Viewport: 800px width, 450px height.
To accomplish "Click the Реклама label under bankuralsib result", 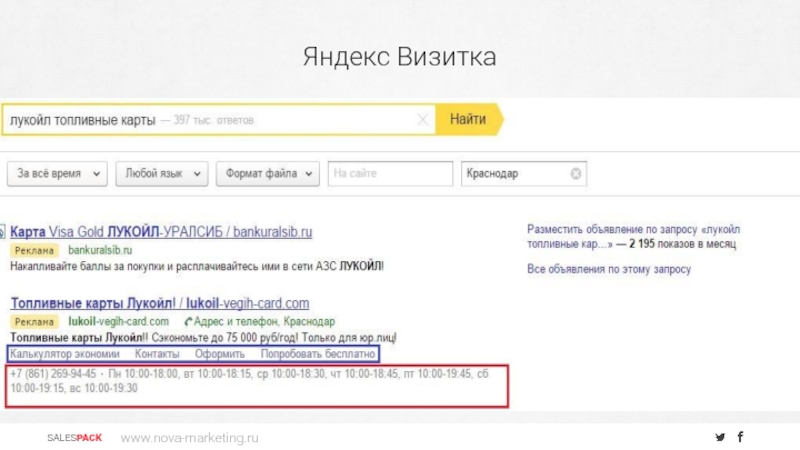I will [x=34, y=251].
